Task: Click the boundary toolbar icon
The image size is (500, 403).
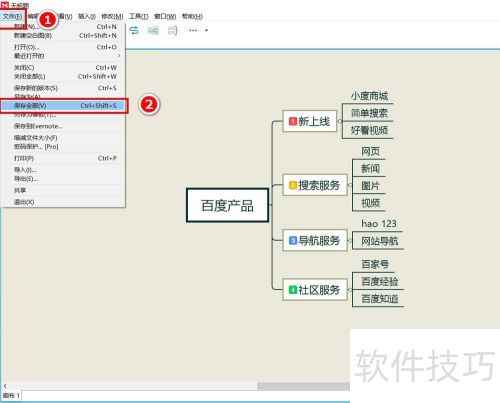Action: (153, 31)
